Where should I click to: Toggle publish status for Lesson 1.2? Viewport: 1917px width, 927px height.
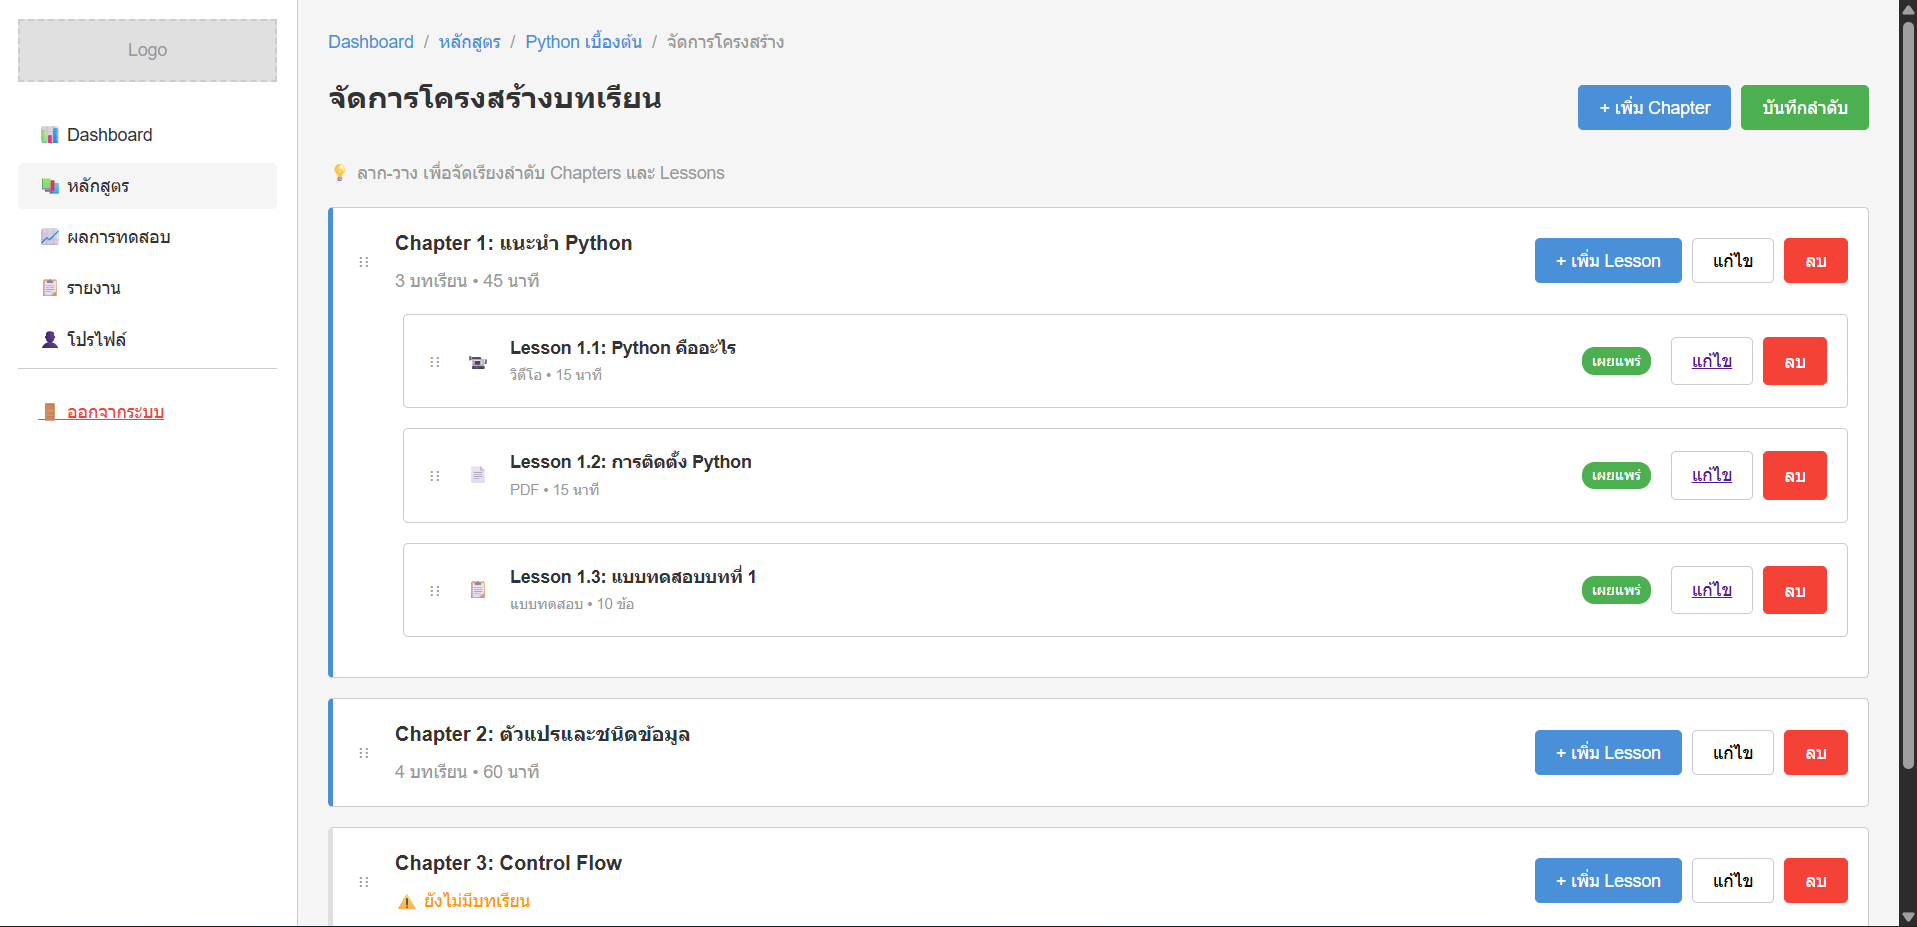pos(1616,475)
